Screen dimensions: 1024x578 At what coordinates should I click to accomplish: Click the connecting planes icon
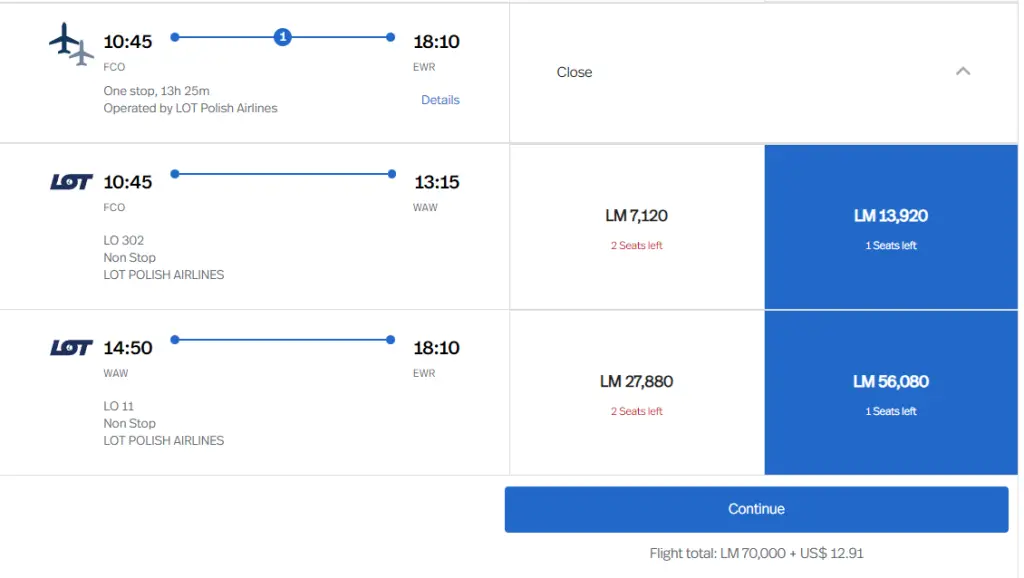coord(71,44)
